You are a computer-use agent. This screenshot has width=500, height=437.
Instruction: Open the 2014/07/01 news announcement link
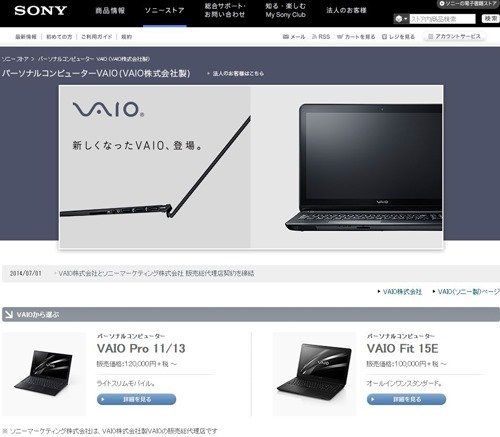tap(156, 273)
